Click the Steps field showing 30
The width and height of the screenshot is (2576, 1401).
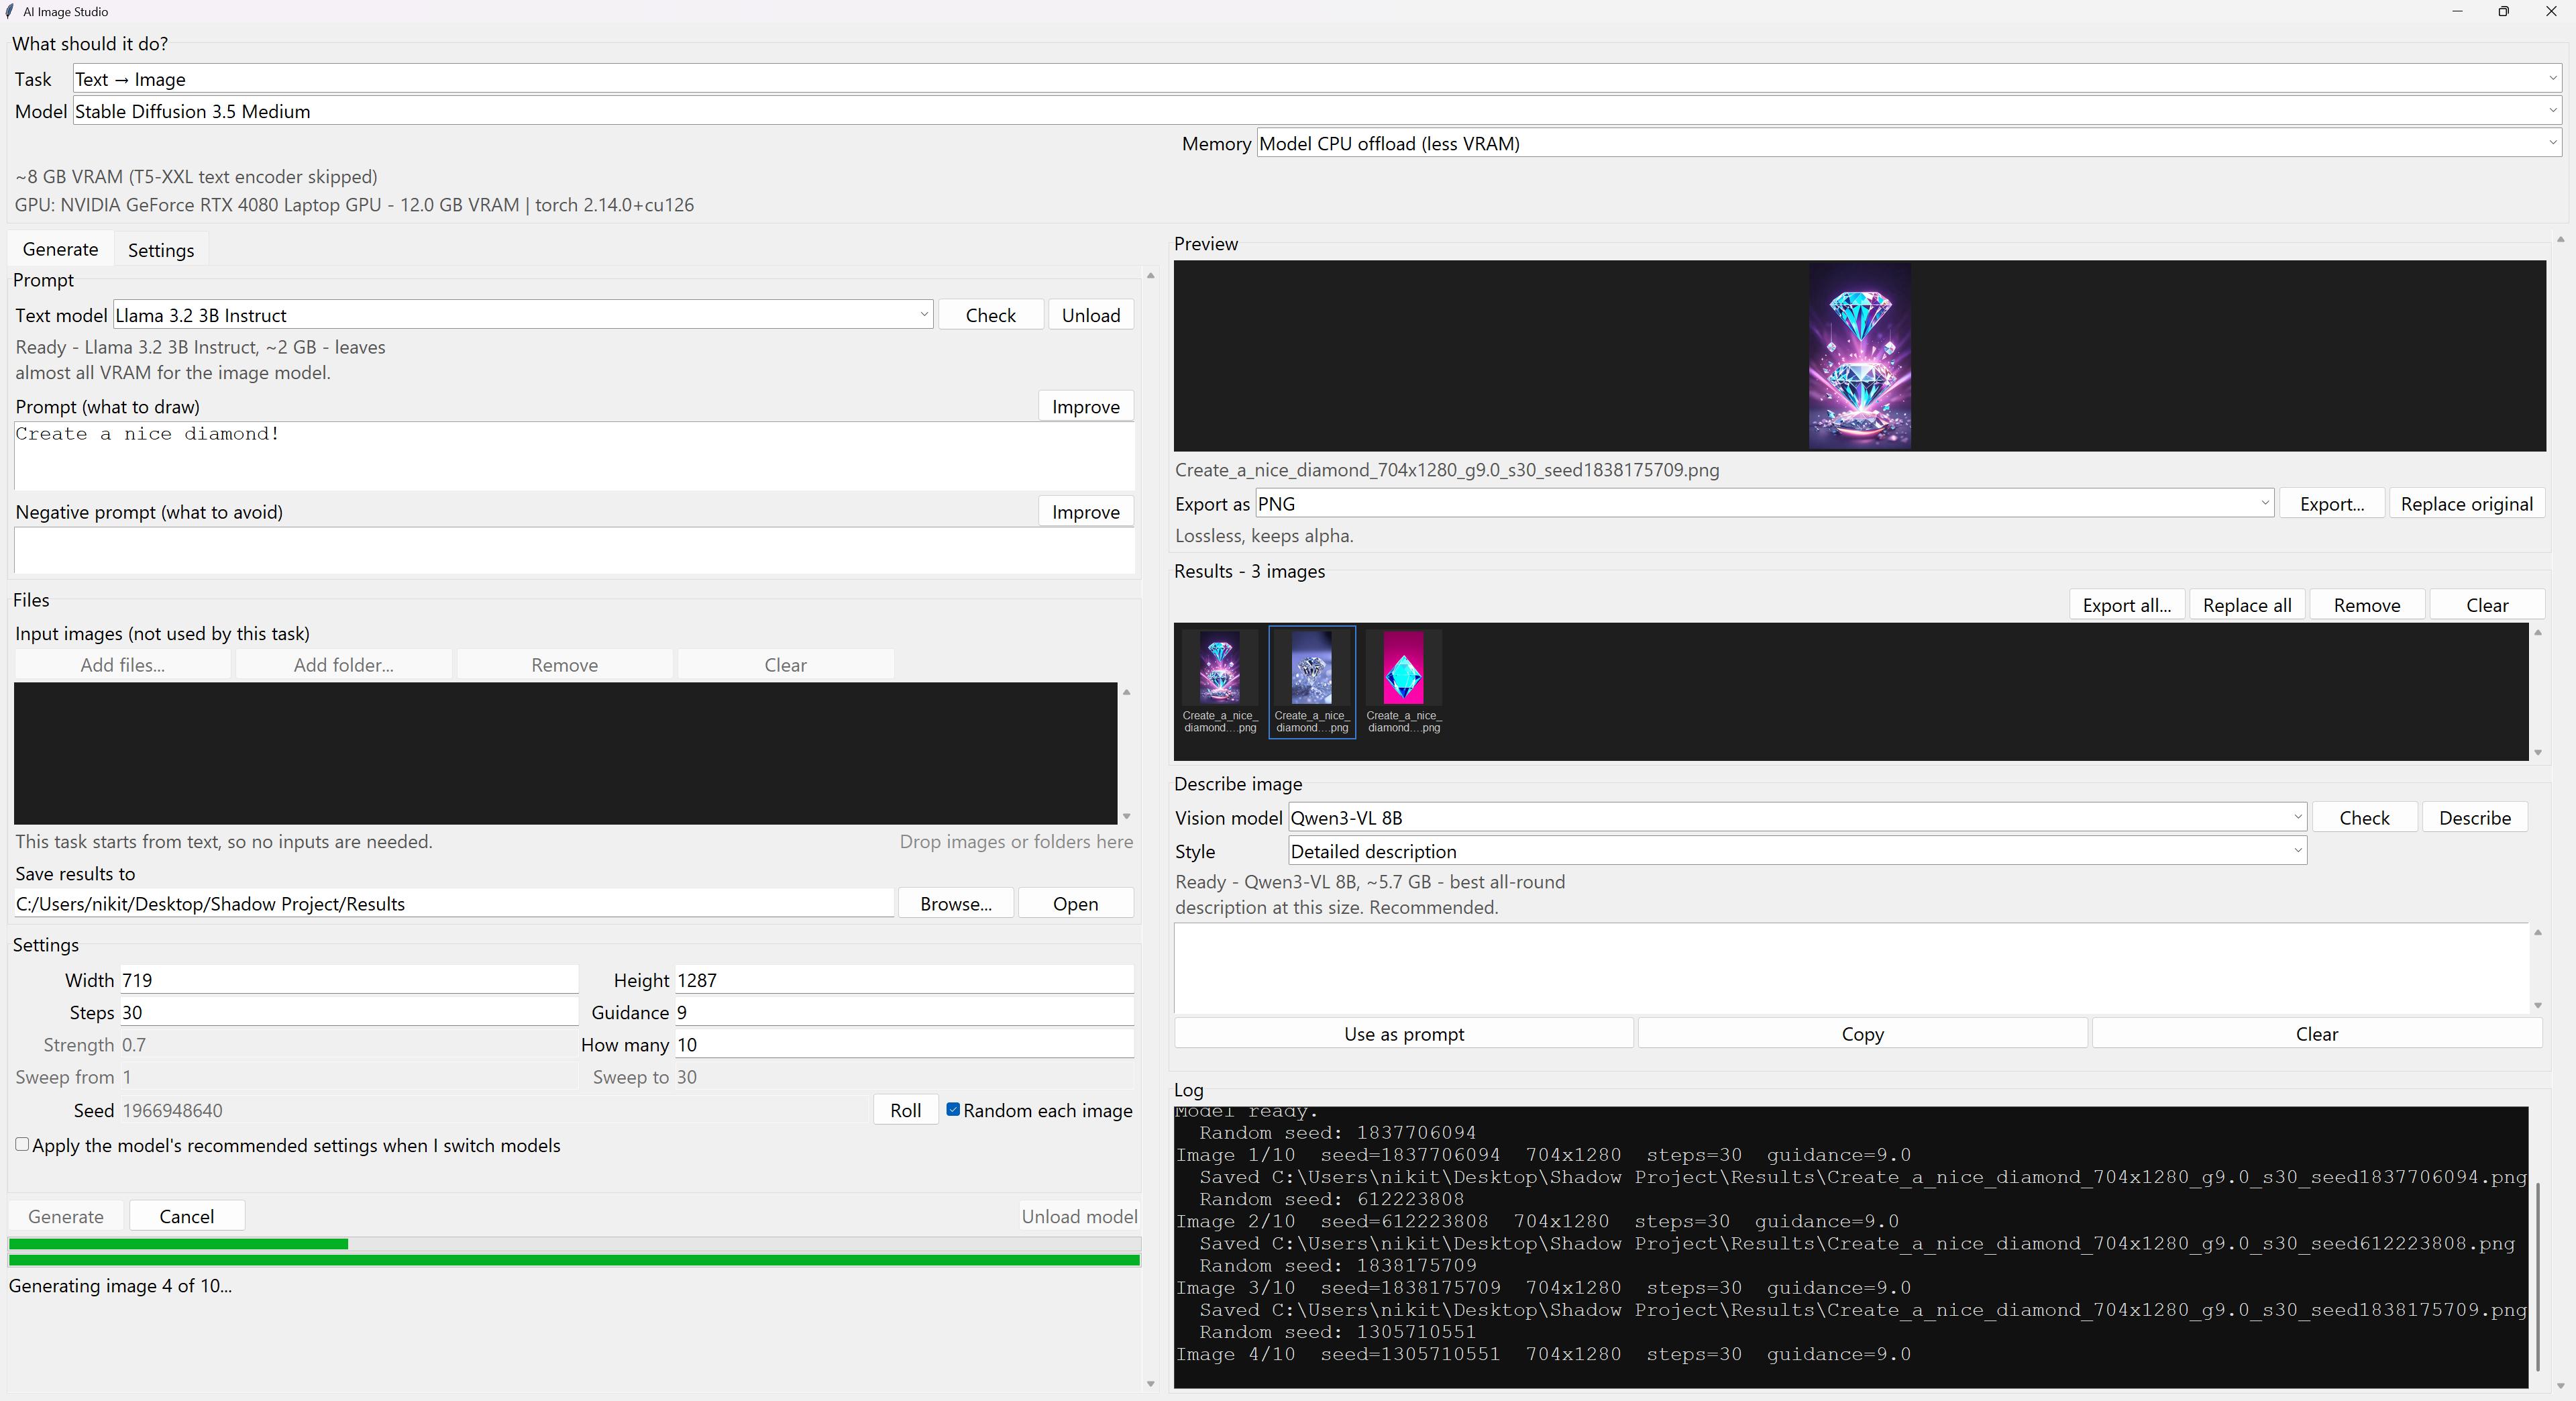click(349, 1012)
